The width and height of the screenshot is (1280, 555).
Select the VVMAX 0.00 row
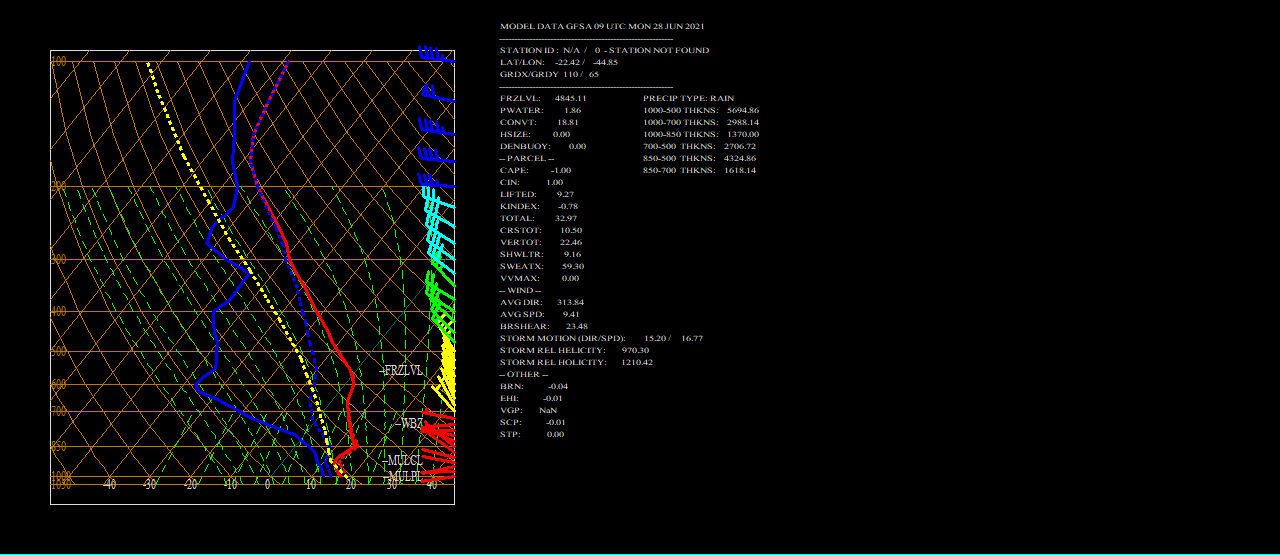click(539, 278)
